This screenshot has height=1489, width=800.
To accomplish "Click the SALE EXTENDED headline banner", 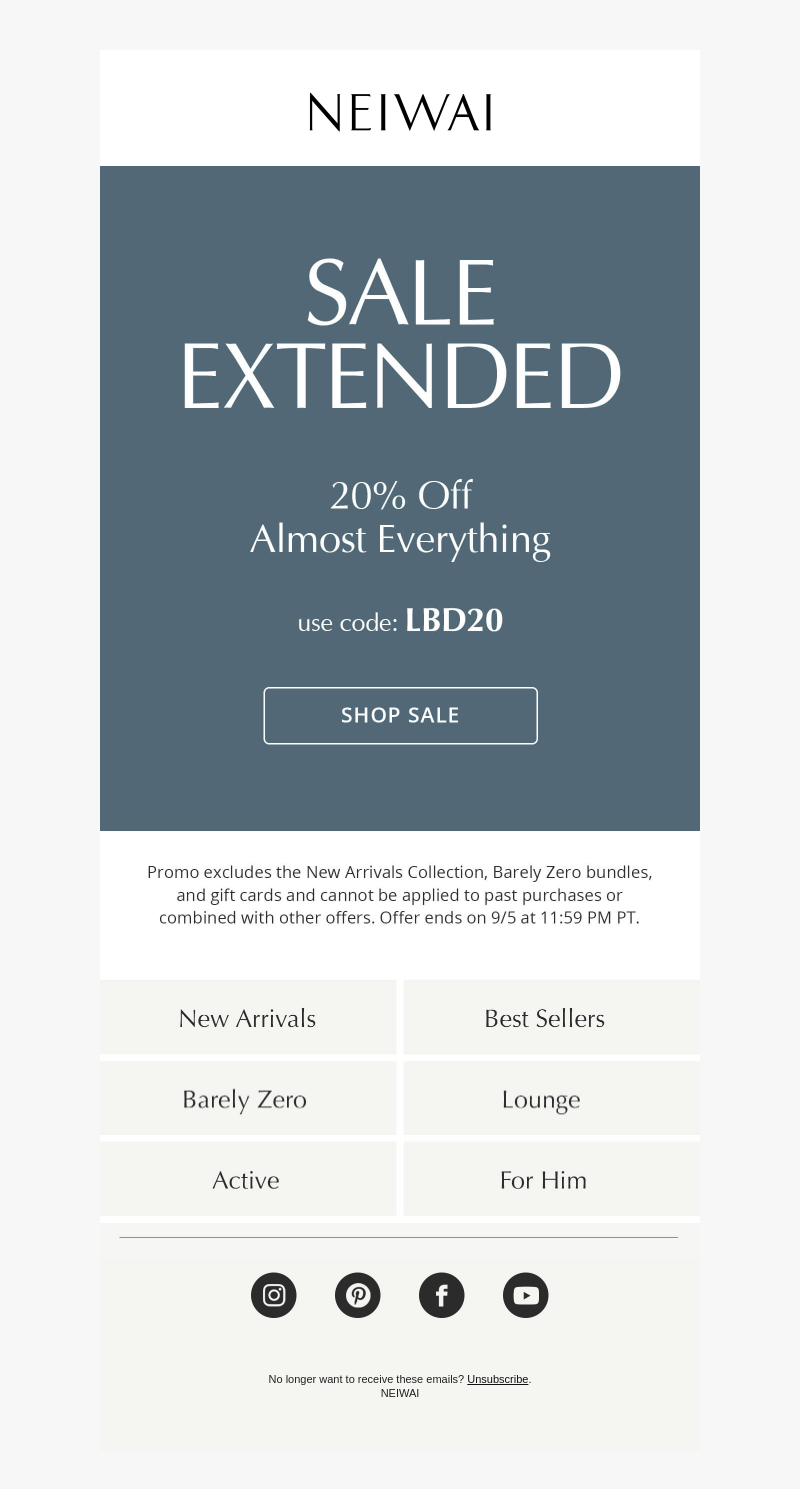I will pyautogui.click(x=400, y=334).
